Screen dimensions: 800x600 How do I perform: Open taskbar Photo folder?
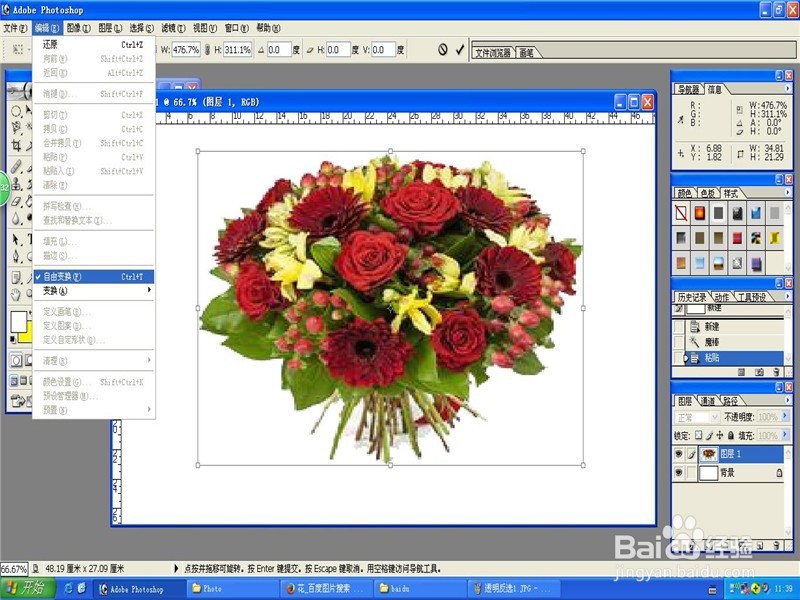click(x=232, y=589)
